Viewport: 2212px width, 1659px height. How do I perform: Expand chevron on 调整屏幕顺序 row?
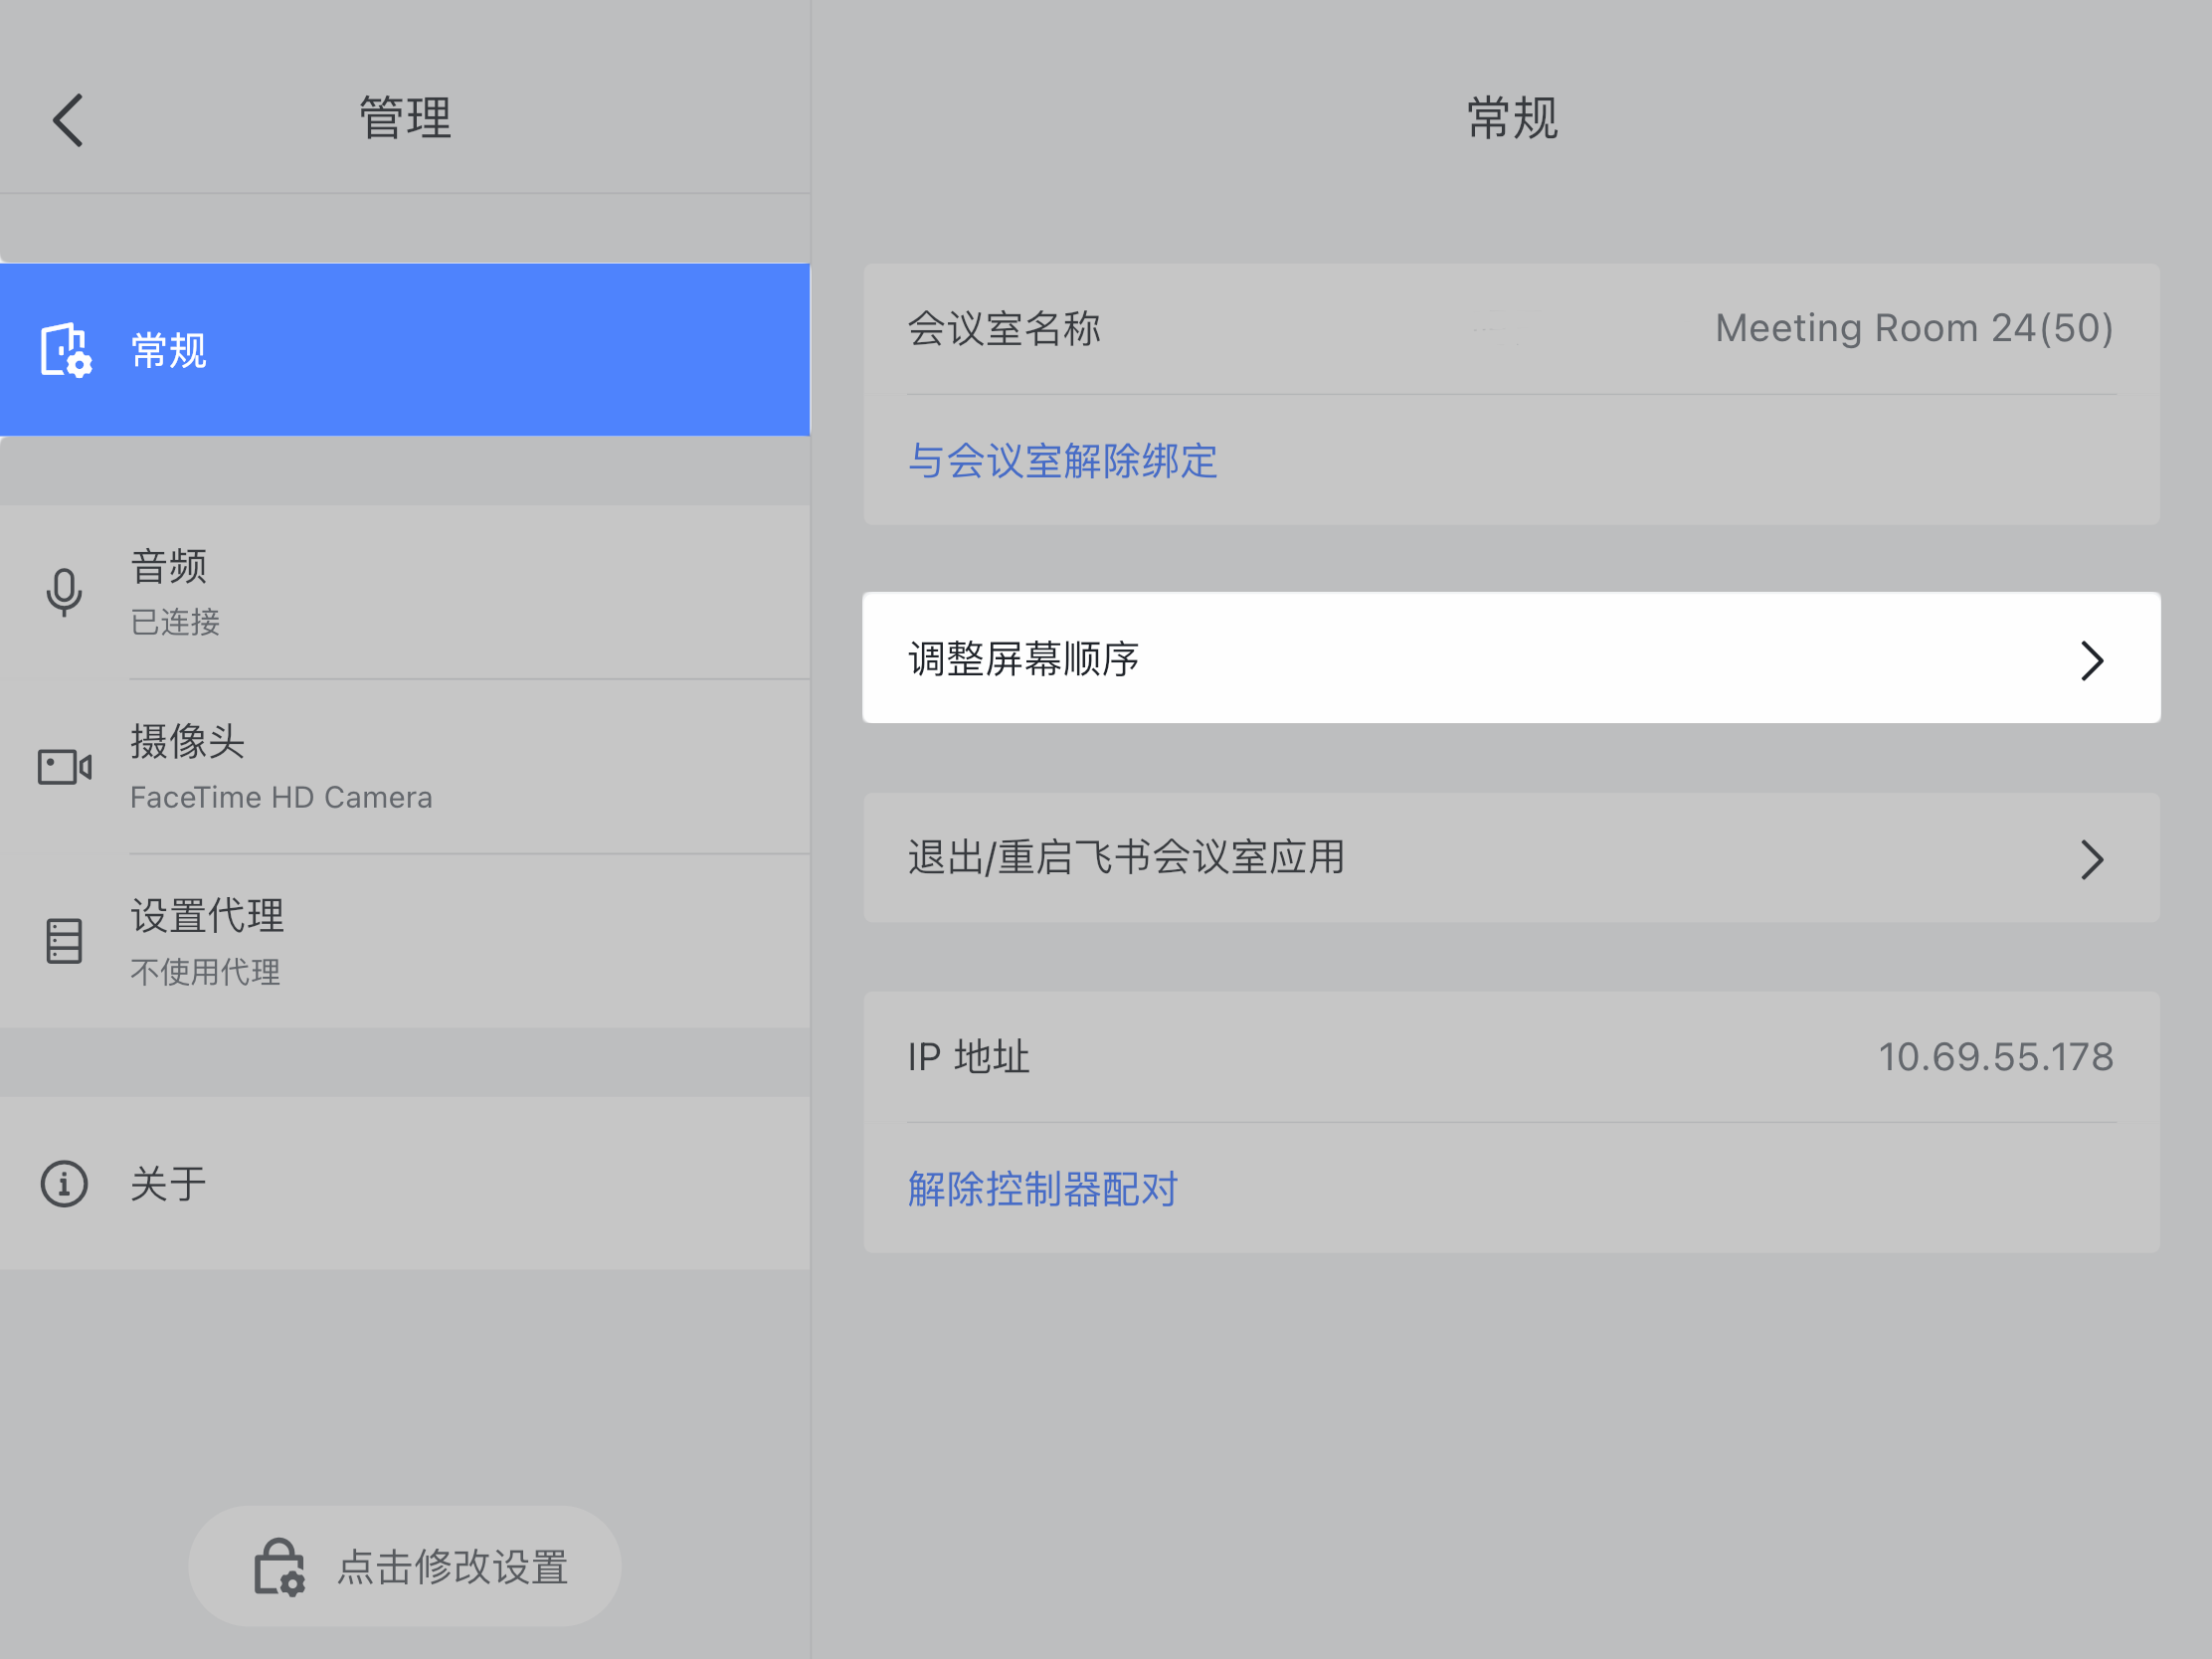[x=2092, y=660]
